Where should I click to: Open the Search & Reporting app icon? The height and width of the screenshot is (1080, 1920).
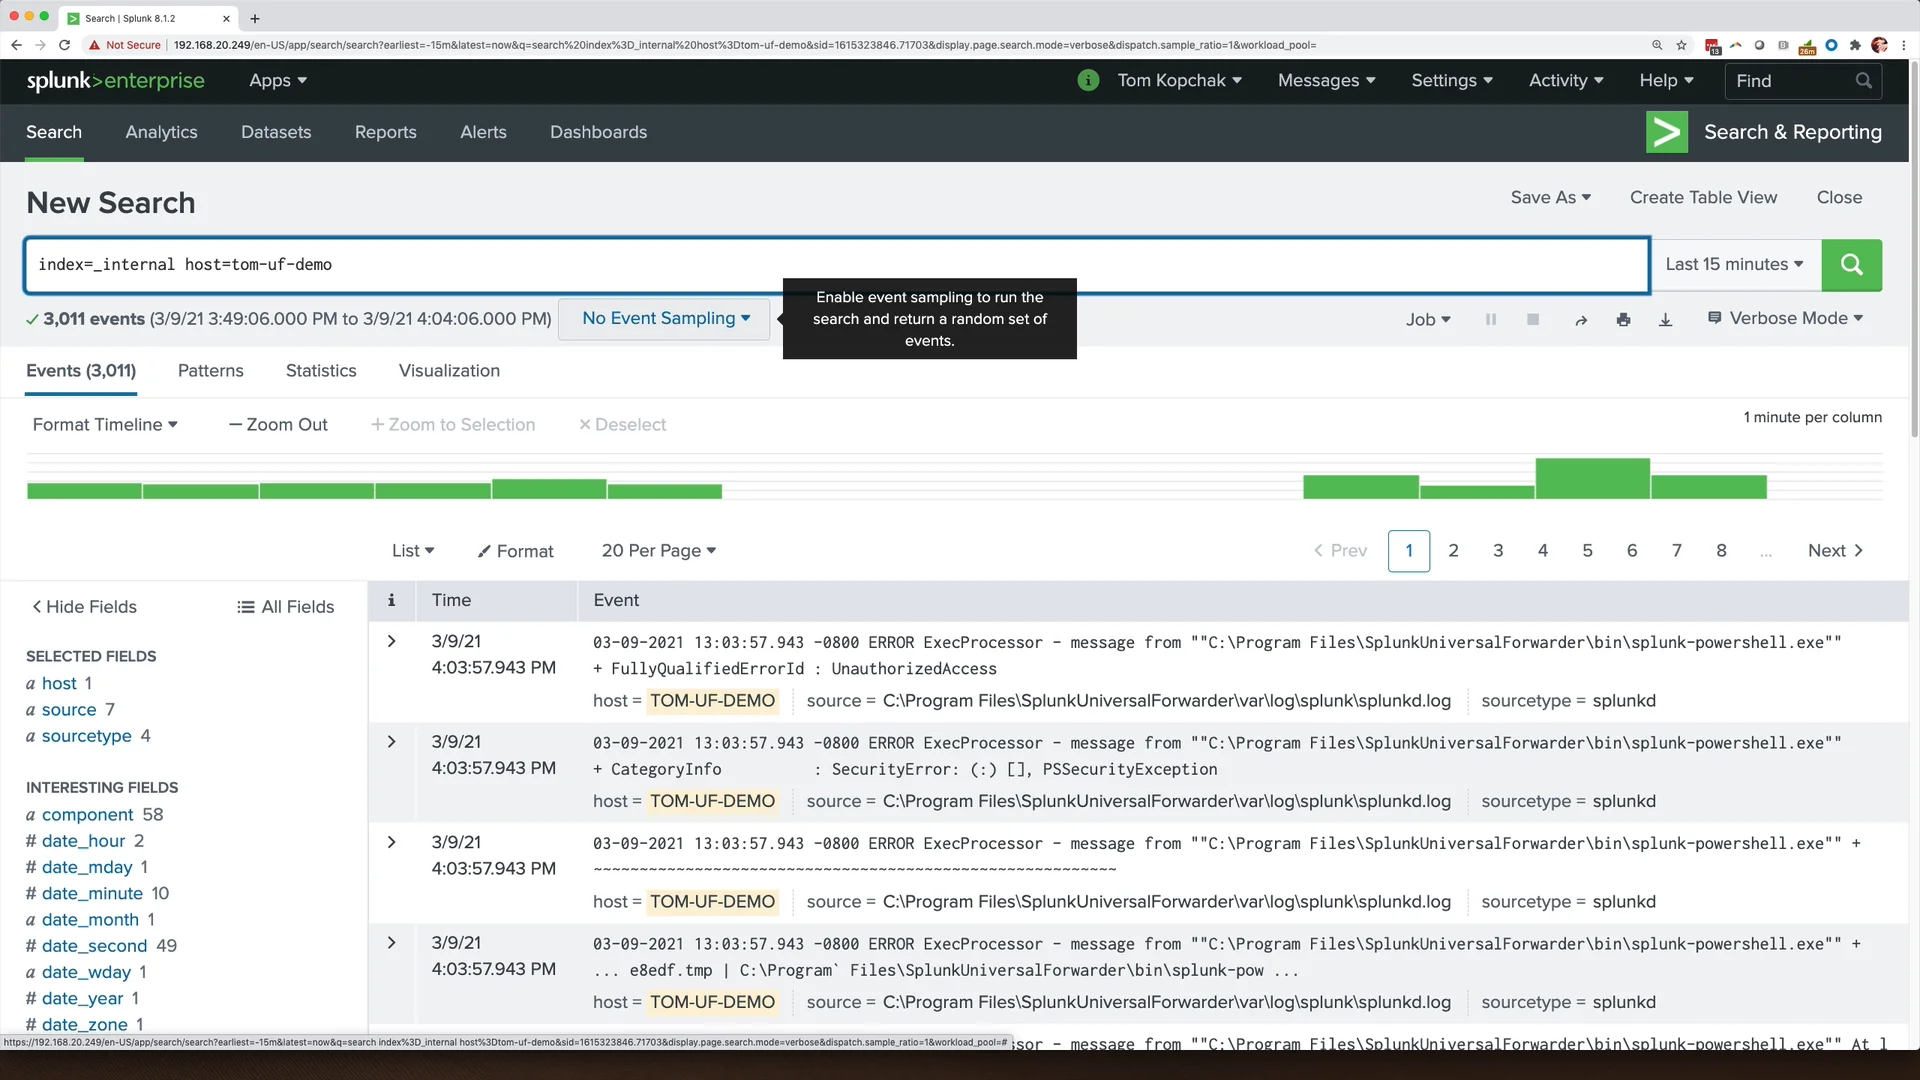click(x=1666, y=132)
